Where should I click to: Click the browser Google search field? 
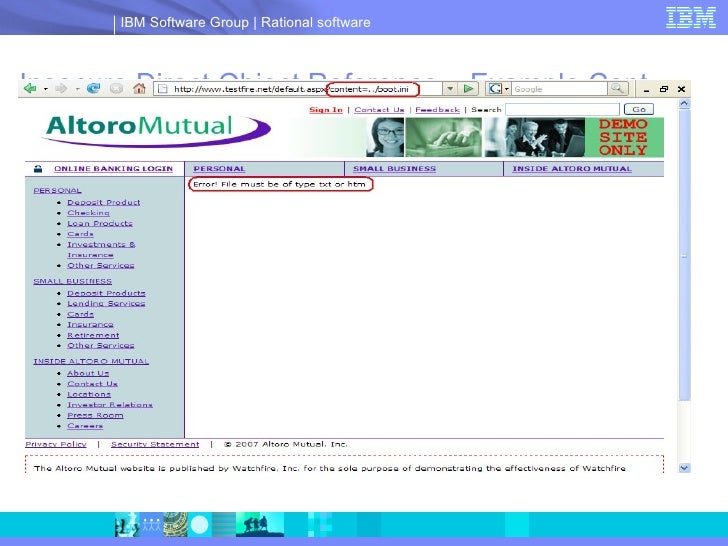[559, 89]
